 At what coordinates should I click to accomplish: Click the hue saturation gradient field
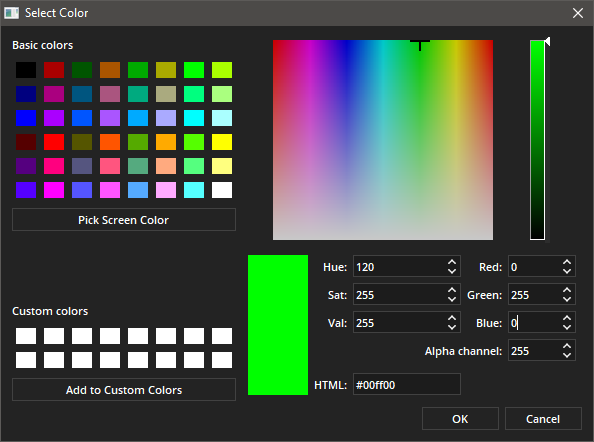click(x=383, y=140)
